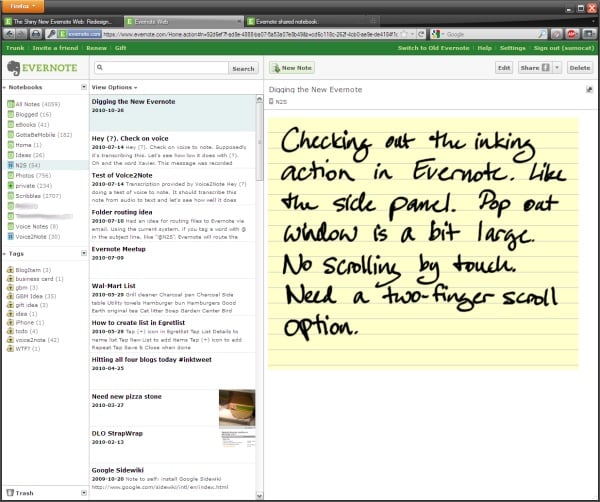
Task: Pop out note in new window icon
Action: 589,90
